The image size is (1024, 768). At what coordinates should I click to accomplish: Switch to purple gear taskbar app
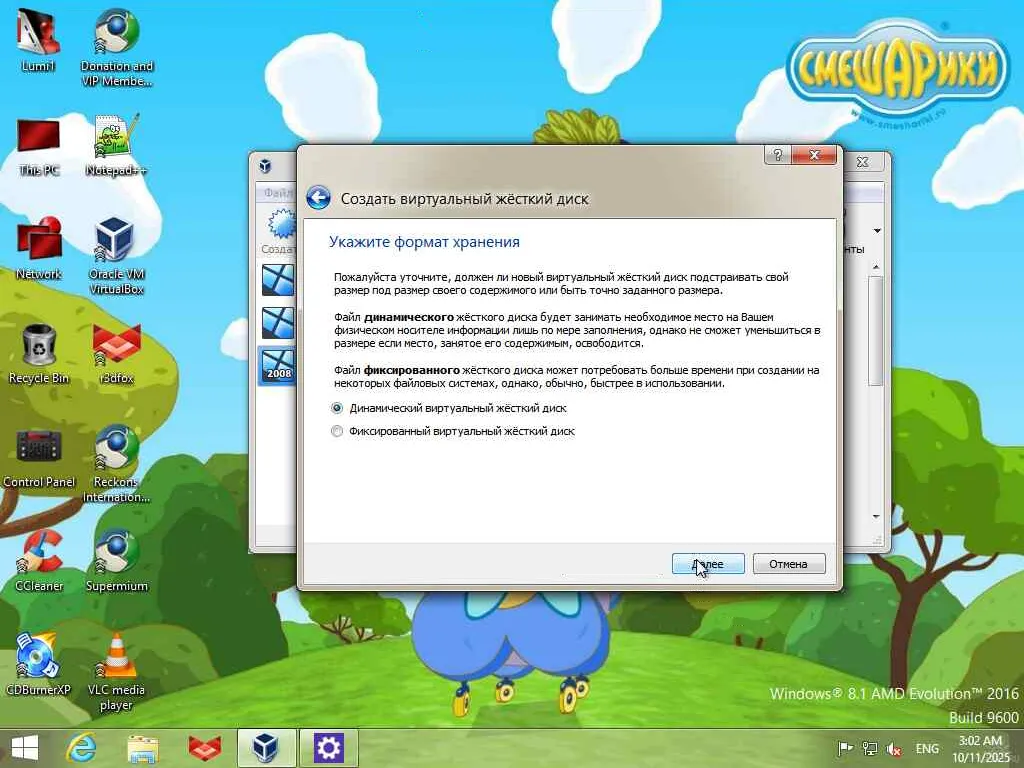coord(328,748)
